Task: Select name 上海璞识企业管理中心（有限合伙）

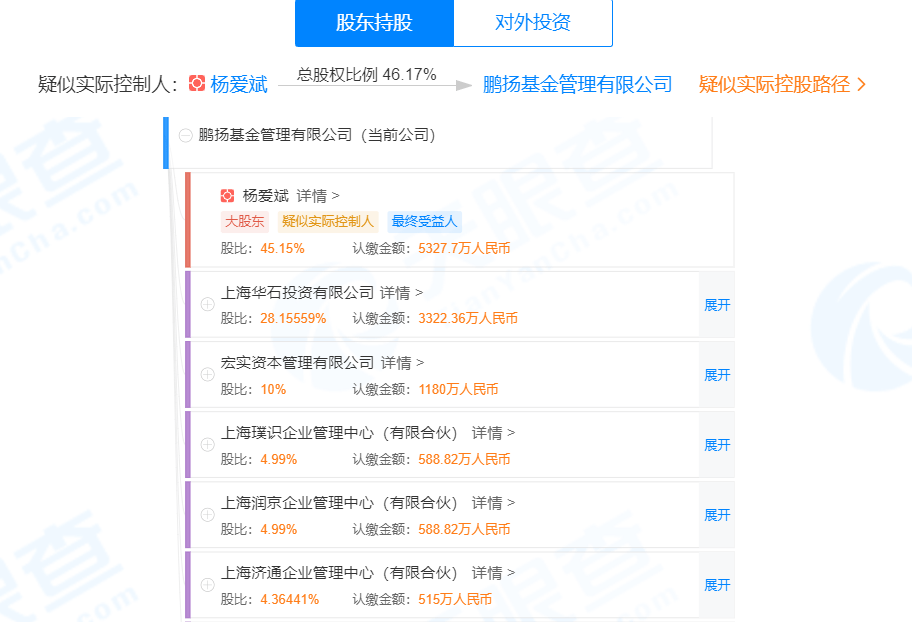Action: (339, 433)
